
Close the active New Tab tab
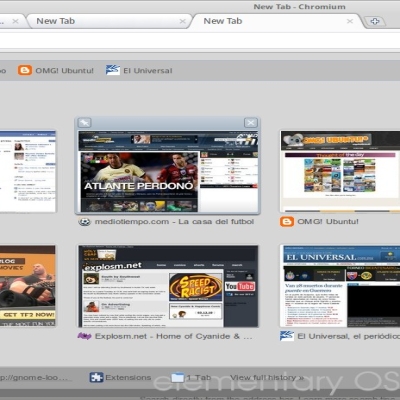350,21
